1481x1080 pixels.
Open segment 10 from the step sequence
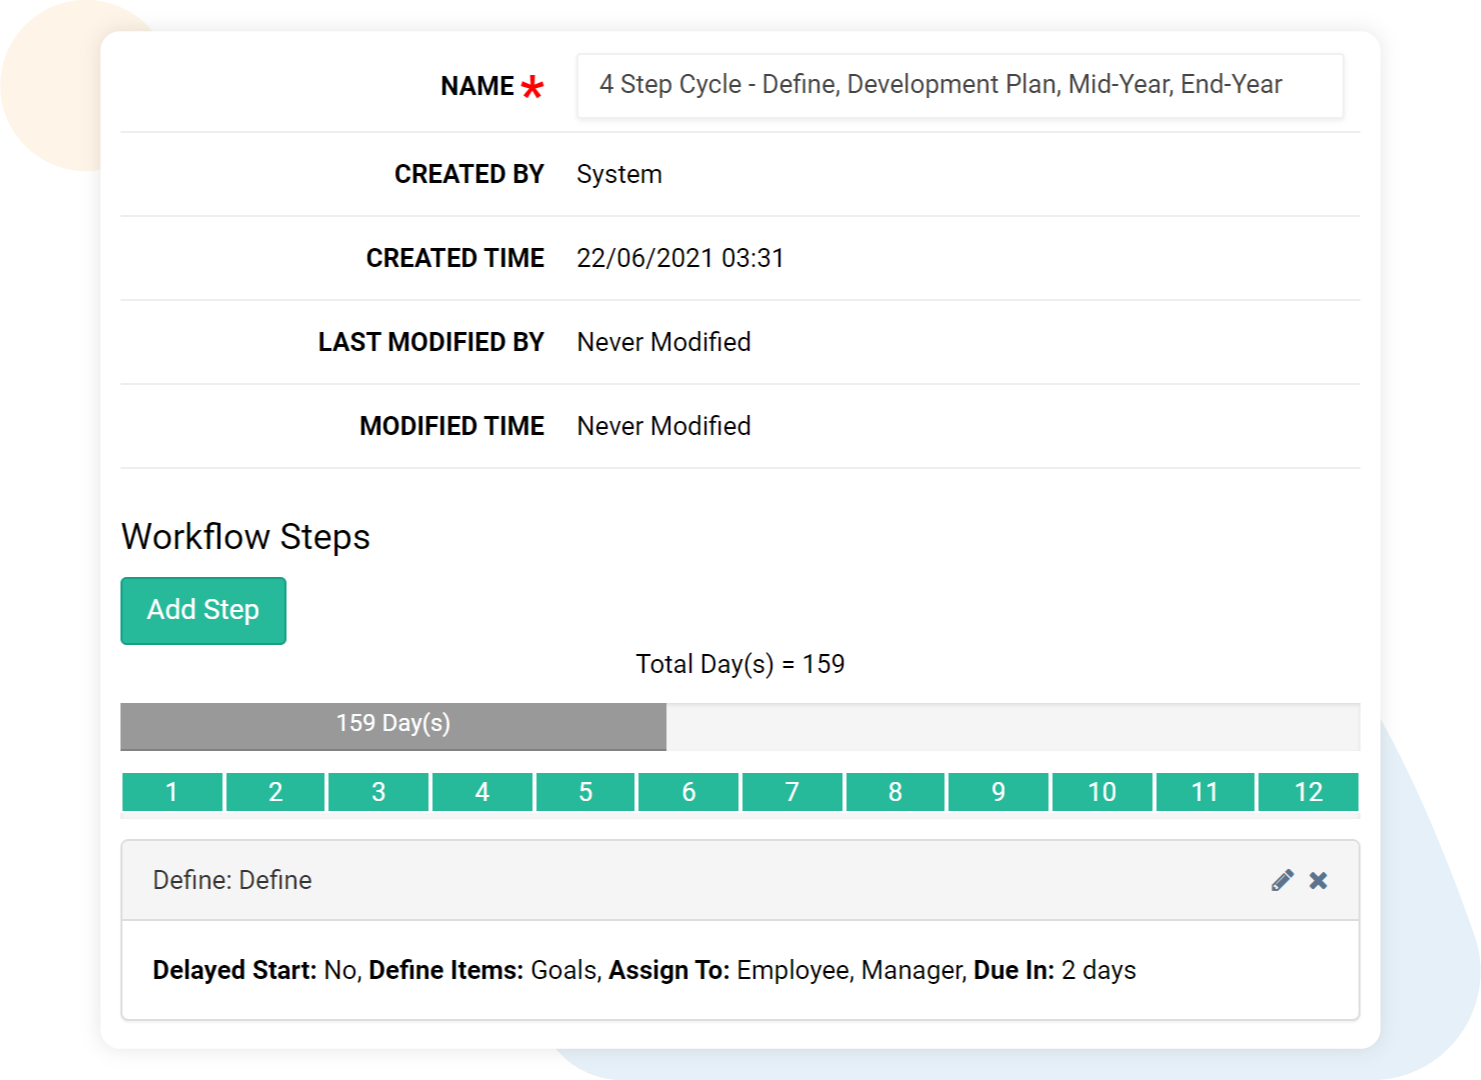coord(1101,792)
